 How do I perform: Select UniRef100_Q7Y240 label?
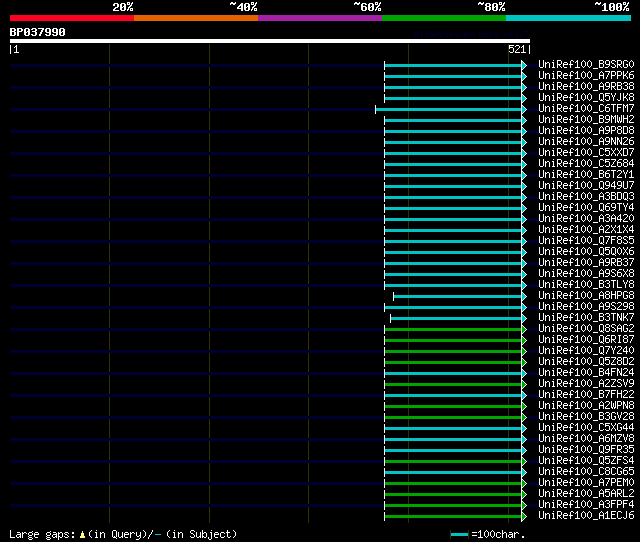[x=586, y=351]
